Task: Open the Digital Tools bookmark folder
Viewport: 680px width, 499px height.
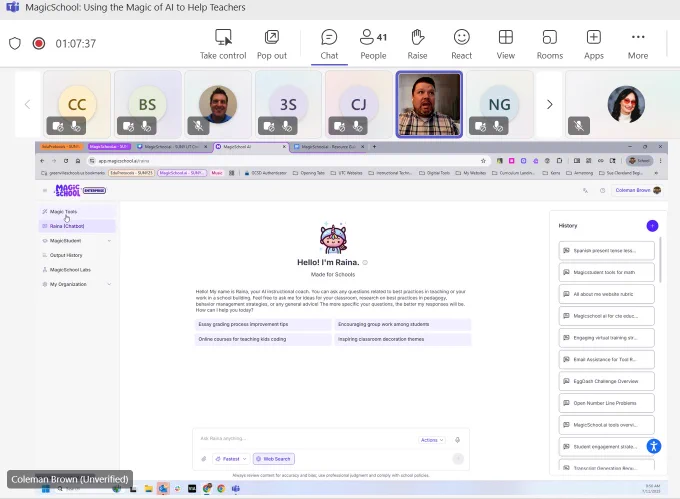Action: click(x=435, y=173)
